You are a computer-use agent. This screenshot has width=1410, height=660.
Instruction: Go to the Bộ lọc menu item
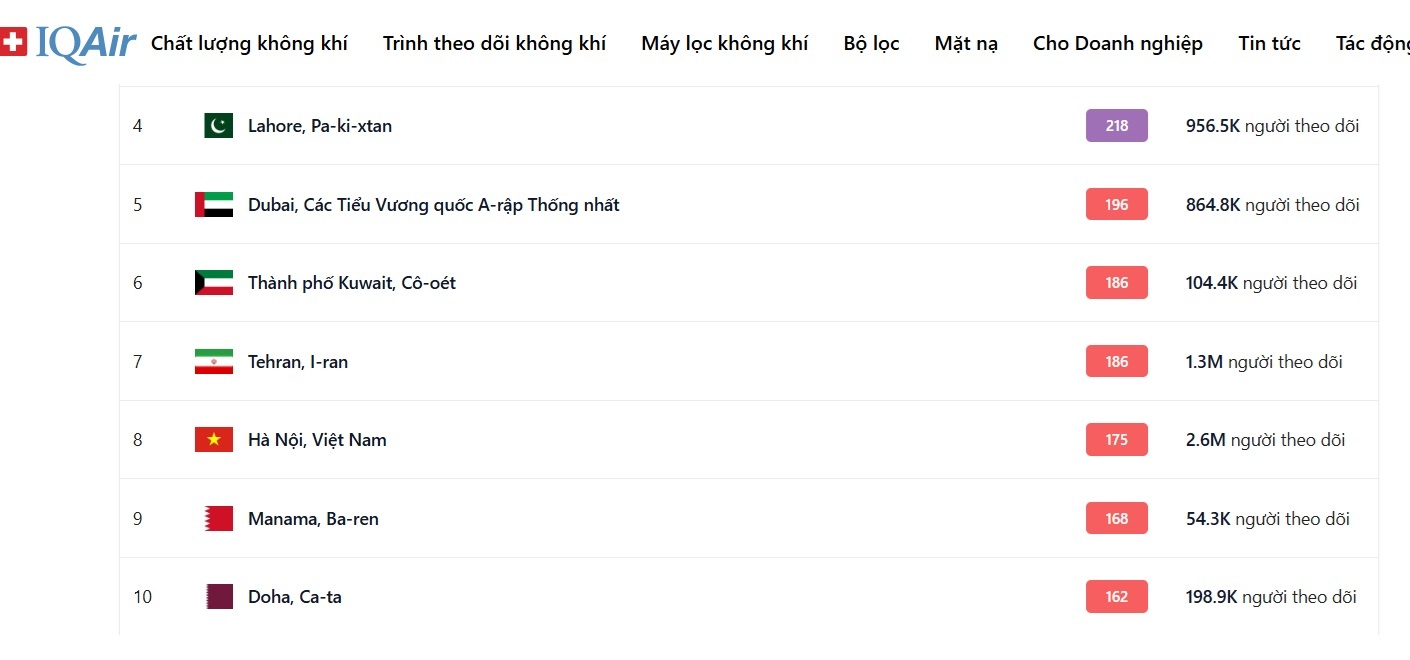click(x=871, y=43)
